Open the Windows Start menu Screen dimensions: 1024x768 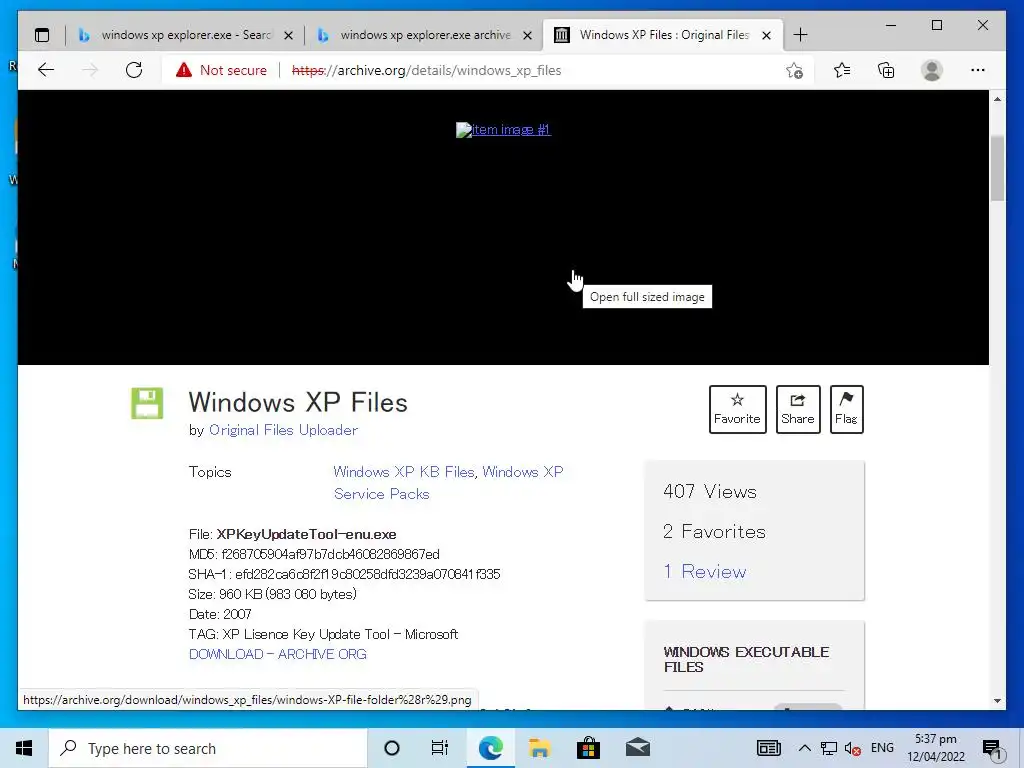(24, 748)
